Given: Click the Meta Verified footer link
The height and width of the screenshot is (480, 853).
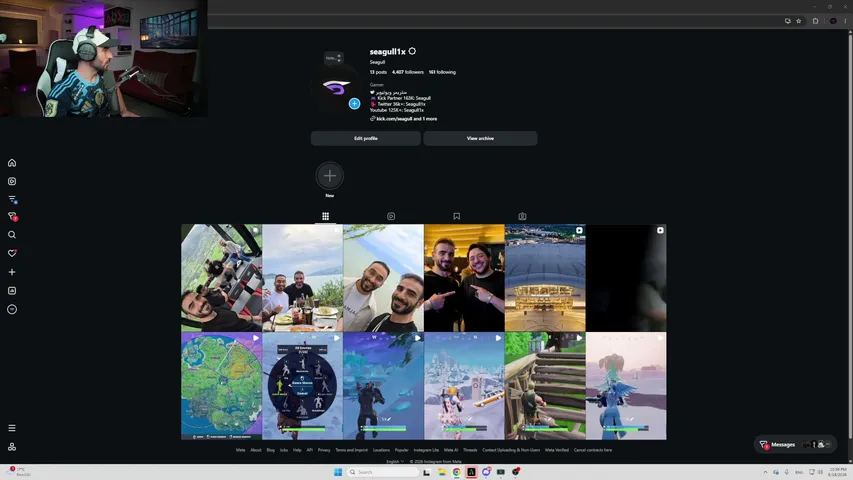Looking at the screenshot, I should 557,450.
